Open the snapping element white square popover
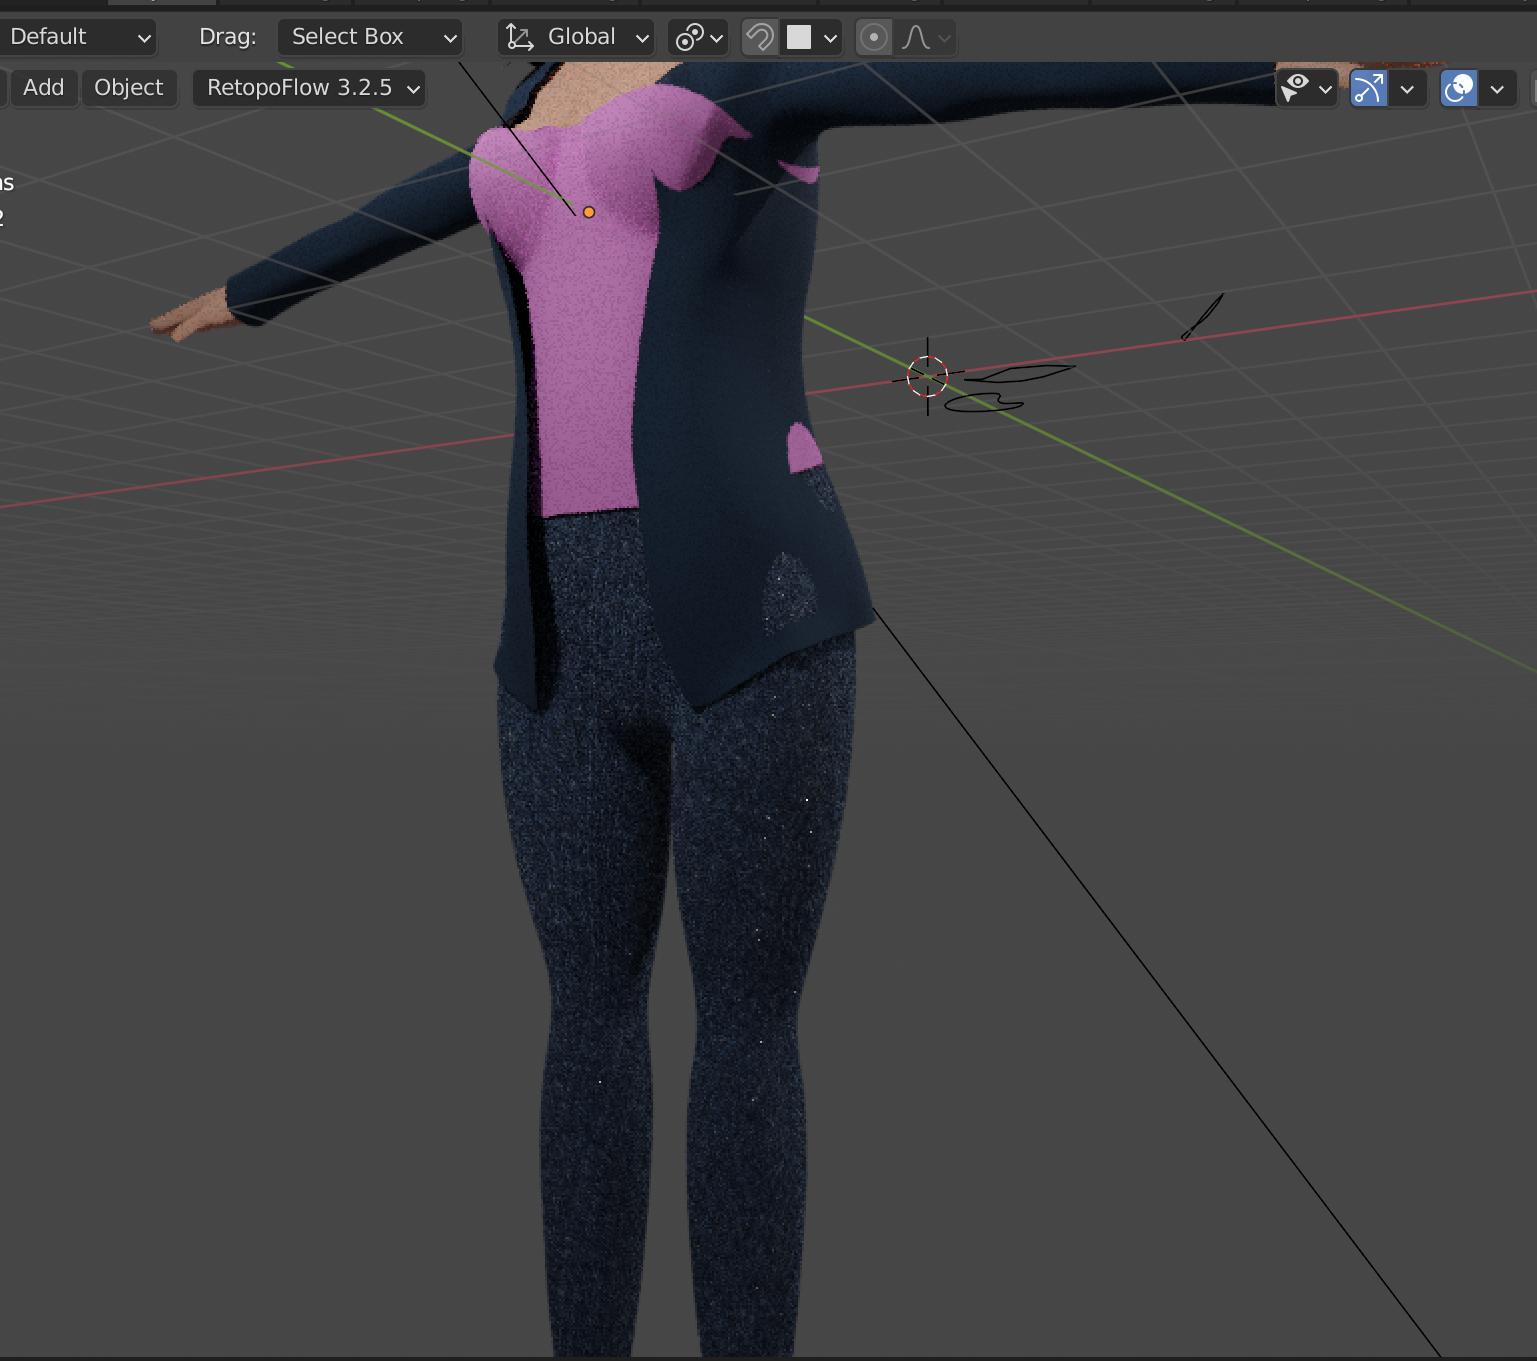Image resolution: width=1537 pixels, height=1361 pixels. tap(811, 38)
